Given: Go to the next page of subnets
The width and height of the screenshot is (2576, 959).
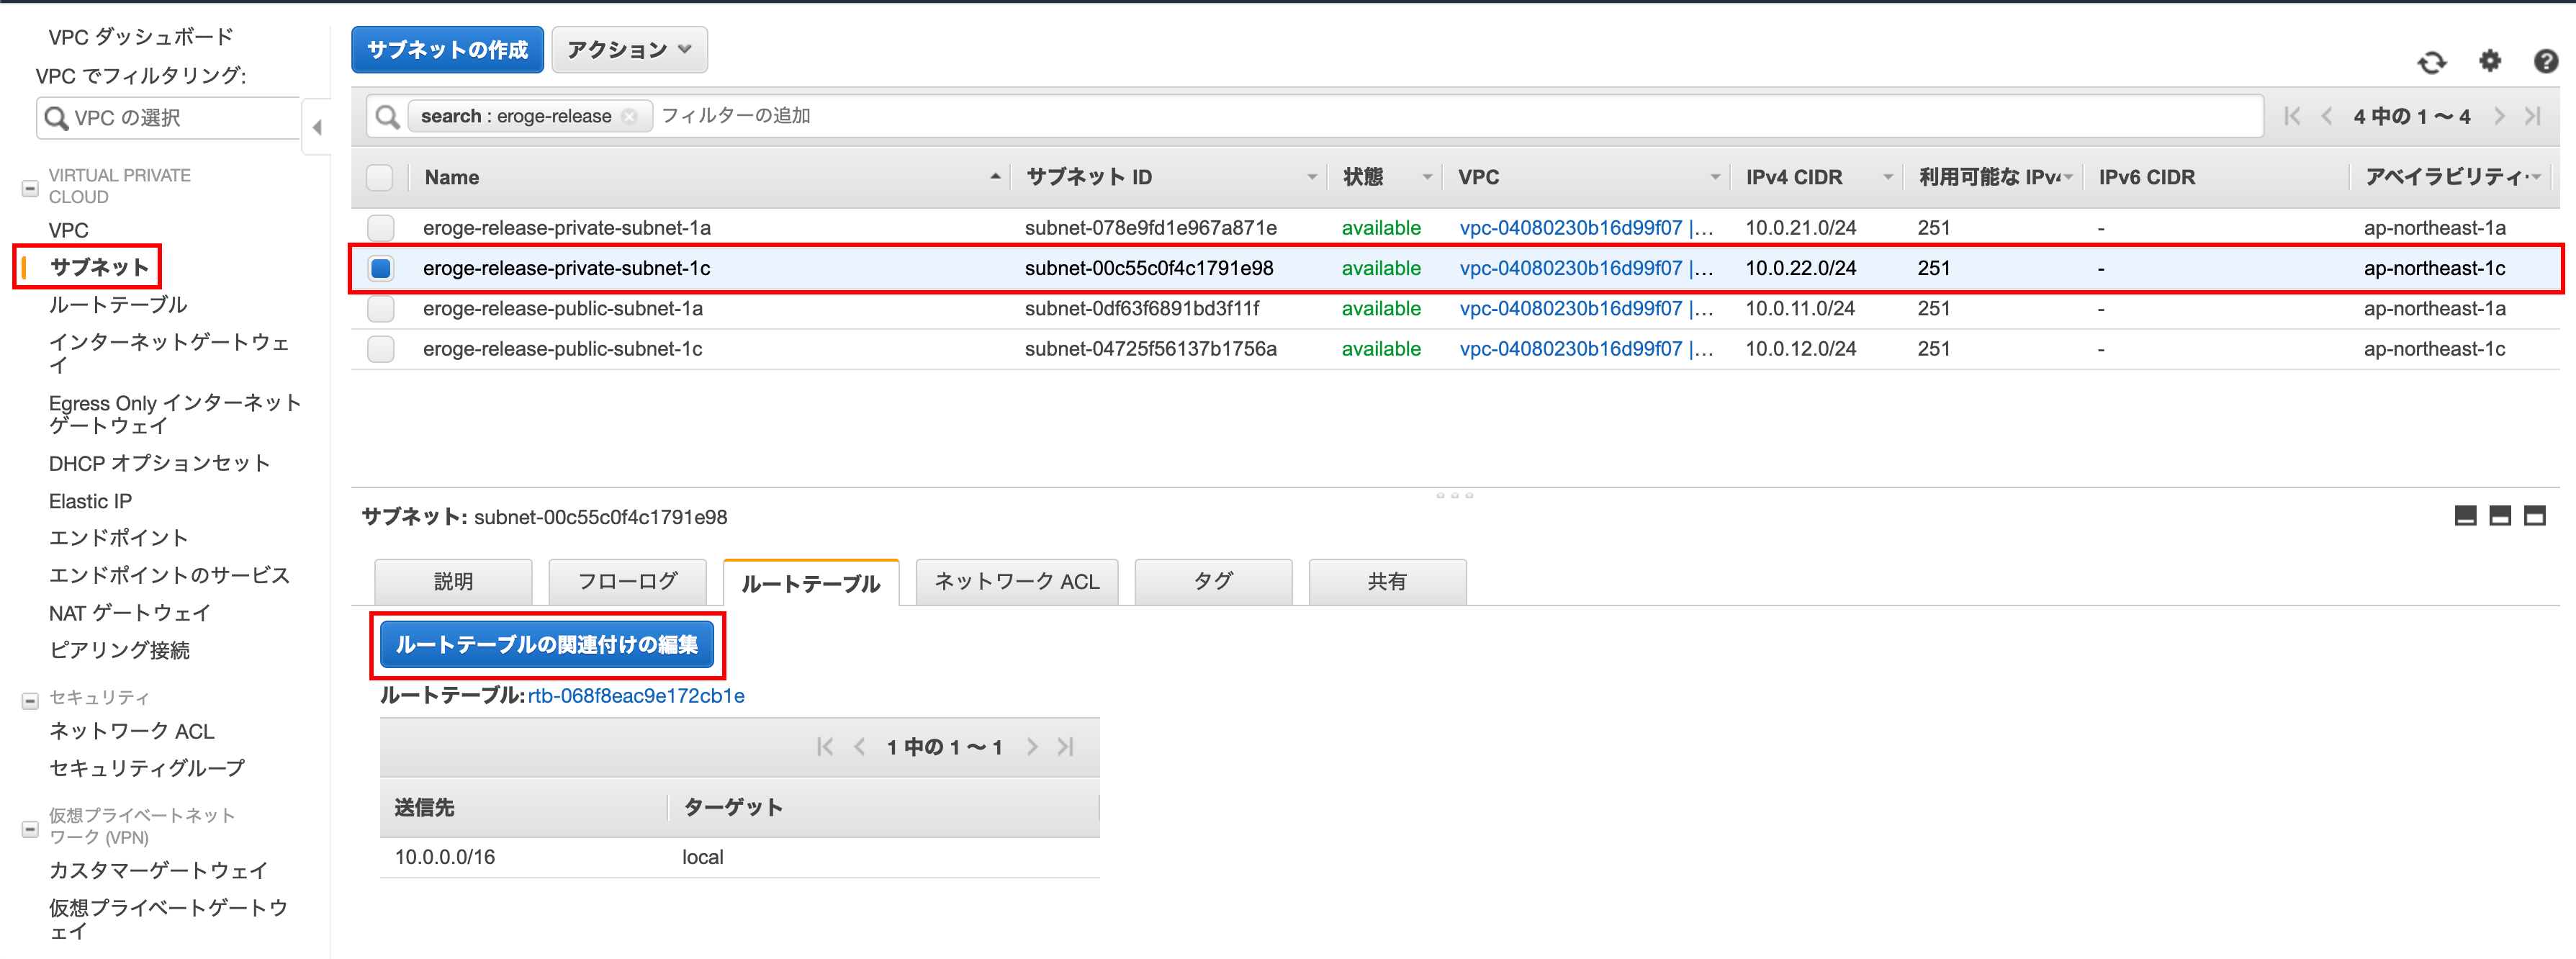Looking at the screenshot, I should click(x=2499, y=116).
